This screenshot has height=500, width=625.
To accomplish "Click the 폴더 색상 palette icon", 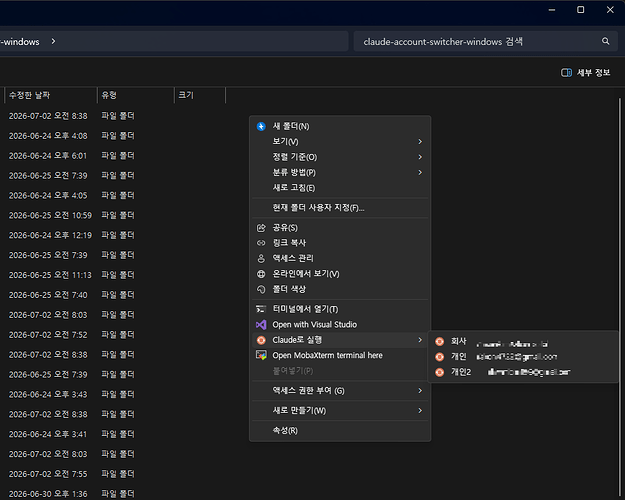I will tap(261, 289).
